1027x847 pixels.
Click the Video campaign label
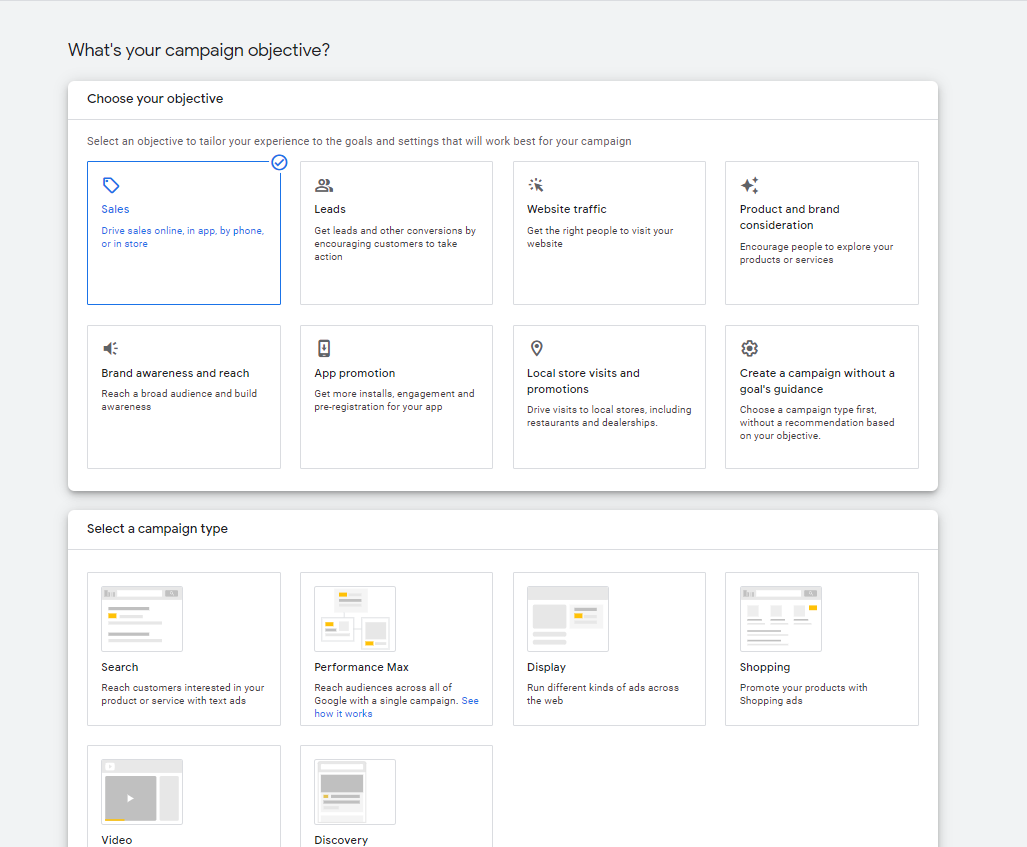[117, 840]
